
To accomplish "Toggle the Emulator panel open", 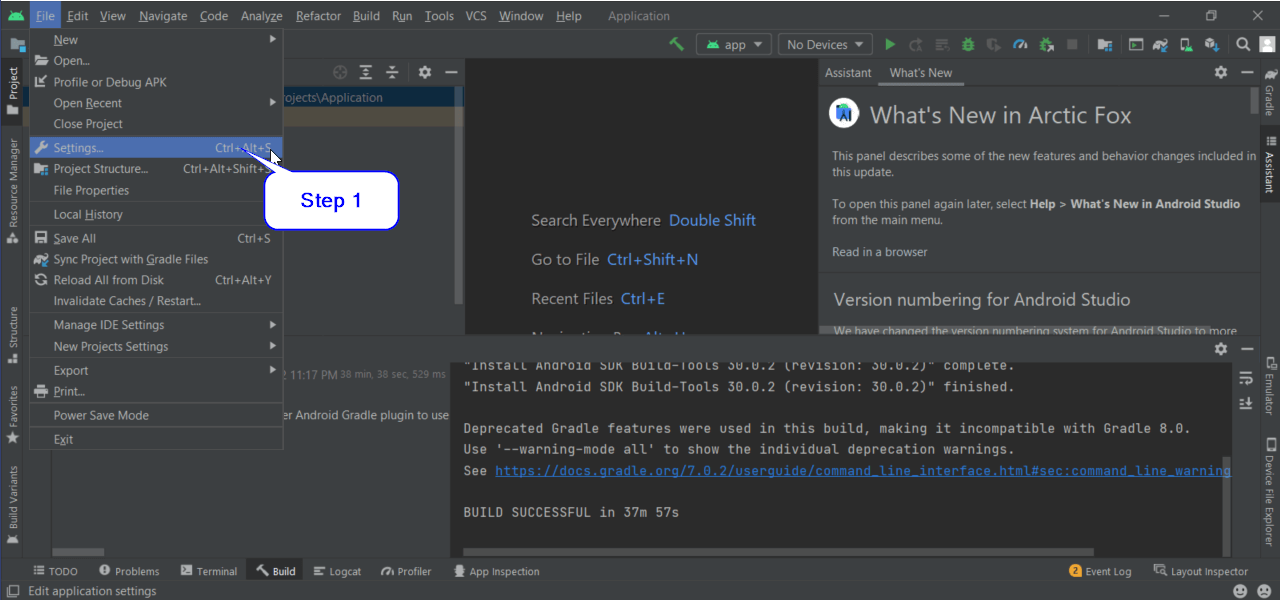I will coord(1271,390).
